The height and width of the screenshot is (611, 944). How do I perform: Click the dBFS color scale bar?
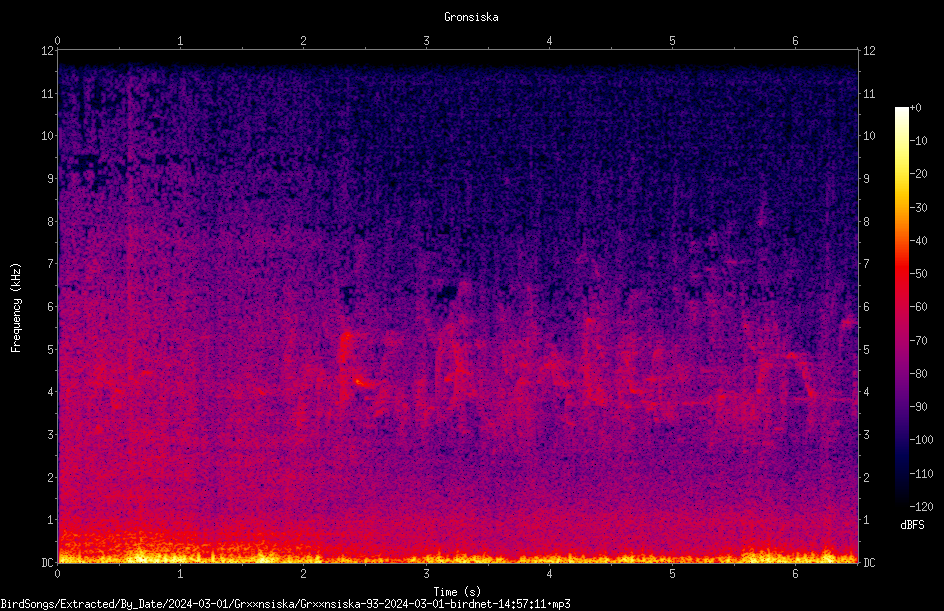click(901, 307)
